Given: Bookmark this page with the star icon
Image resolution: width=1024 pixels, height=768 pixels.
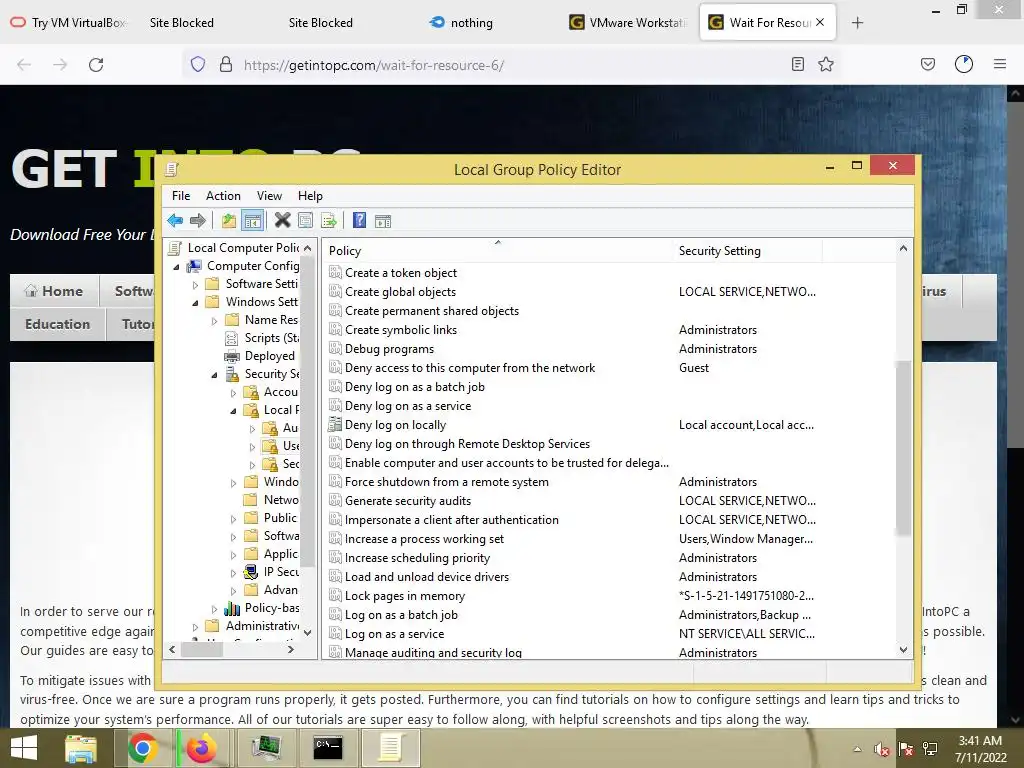Looking at the screenshot, I should point(825,64).
